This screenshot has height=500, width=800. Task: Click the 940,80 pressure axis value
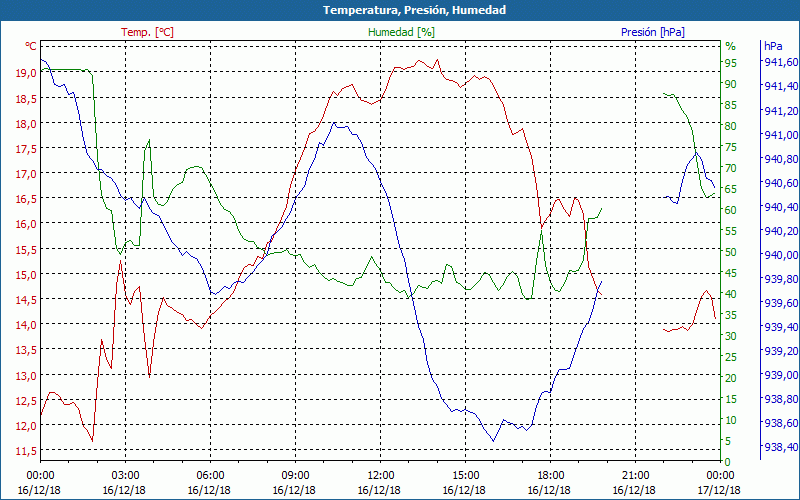(x=780, y=159)
